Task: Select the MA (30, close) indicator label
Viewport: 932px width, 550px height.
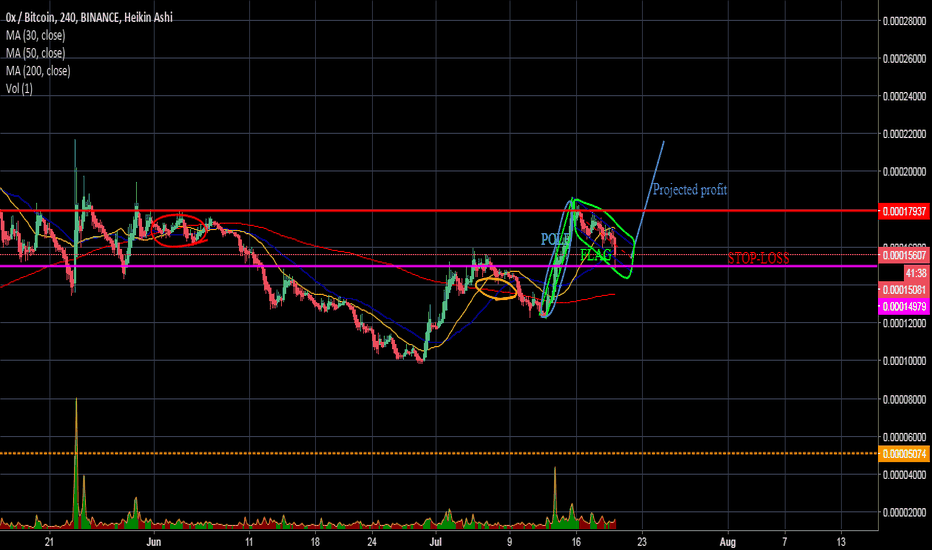Action: (x=36, y=36)
